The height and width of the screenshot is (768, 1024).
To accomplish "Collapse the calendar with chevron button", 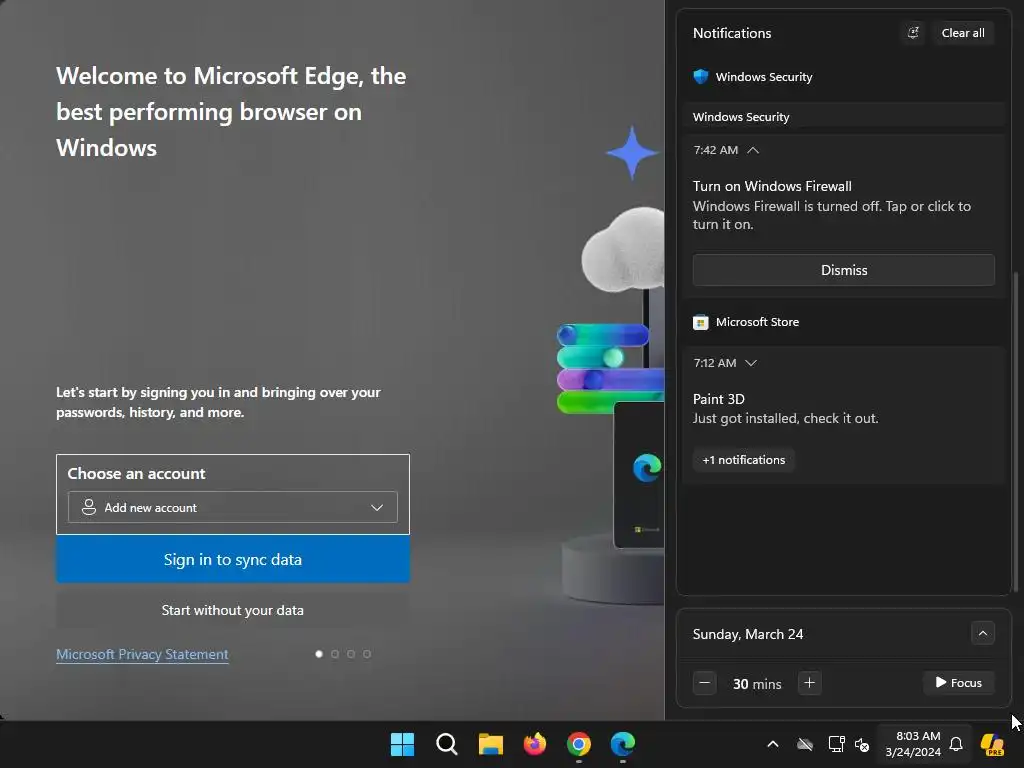I will pyautogui.click(x=982, y=633).
